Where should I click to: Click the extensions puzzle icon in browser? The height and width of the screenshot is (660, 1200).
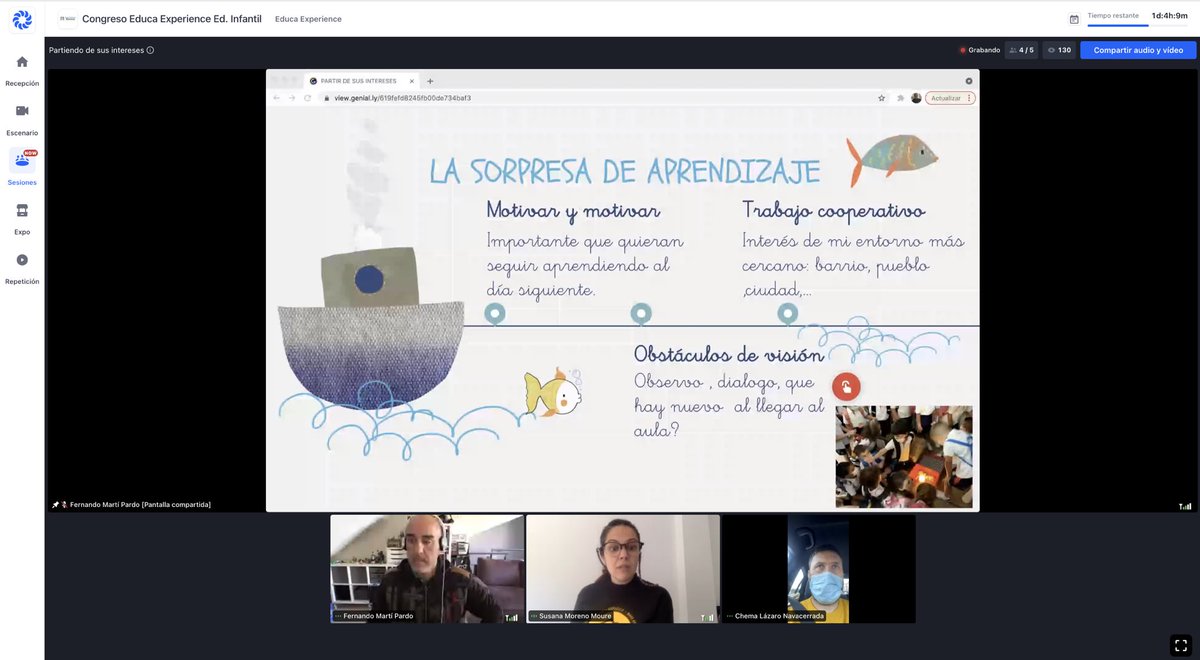[x=901, y=98]
